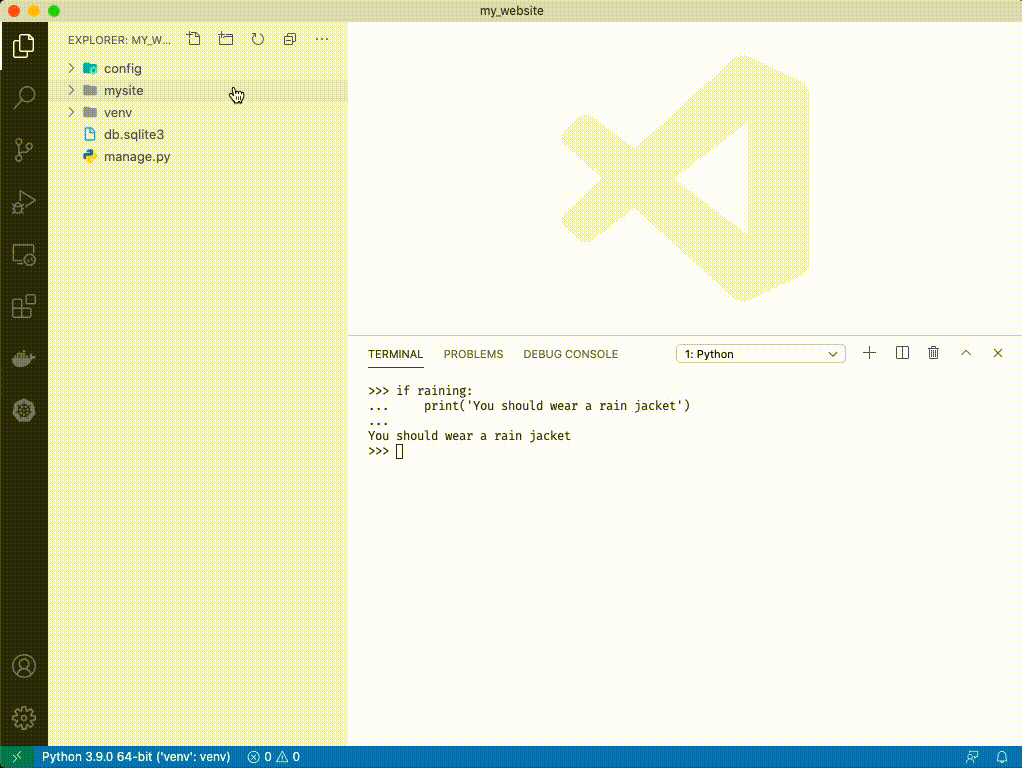Click the Remote Explorer icon

tap(24, 254)
